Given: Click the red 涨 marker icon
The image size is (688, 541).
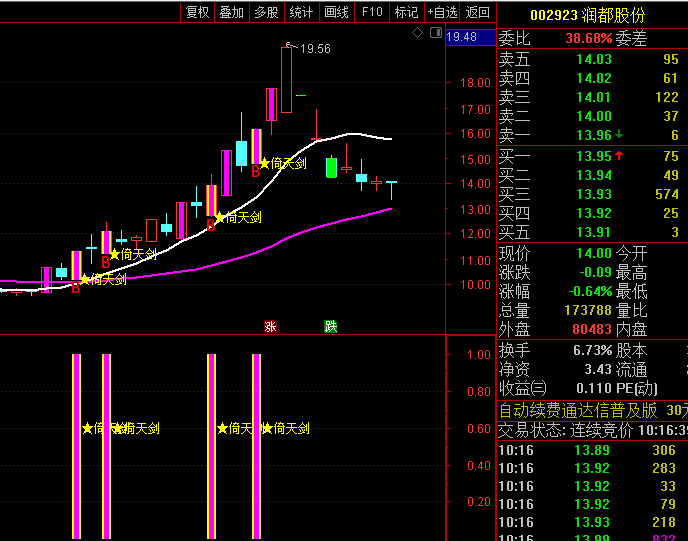Looking at the screenshot, I should (x=270, y=327).
